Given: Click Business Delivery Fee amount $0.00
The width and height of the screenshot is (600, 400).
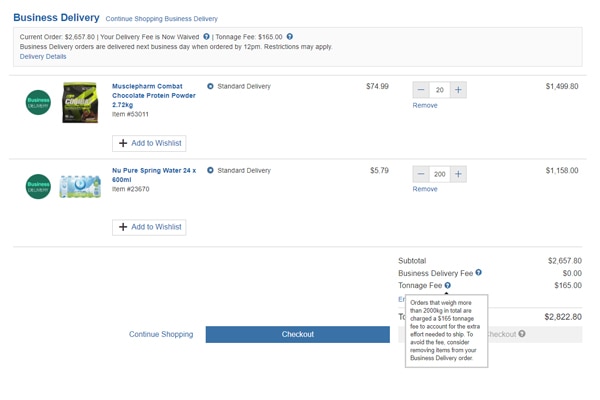Looking at the screenshot, I should (x=572, y=273).
